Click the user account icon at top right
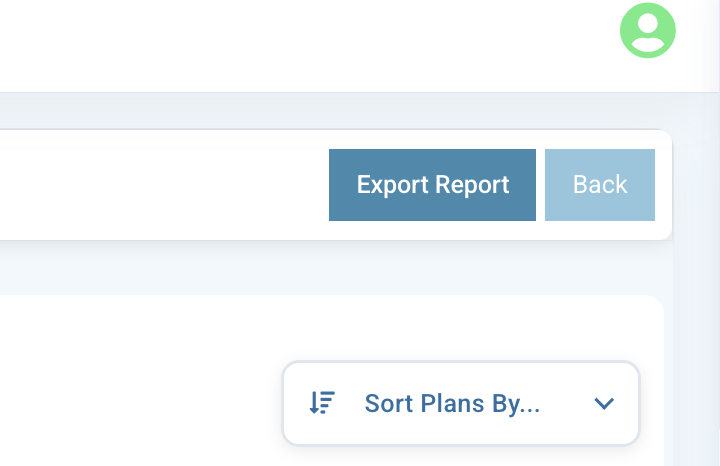 point(648,30)
